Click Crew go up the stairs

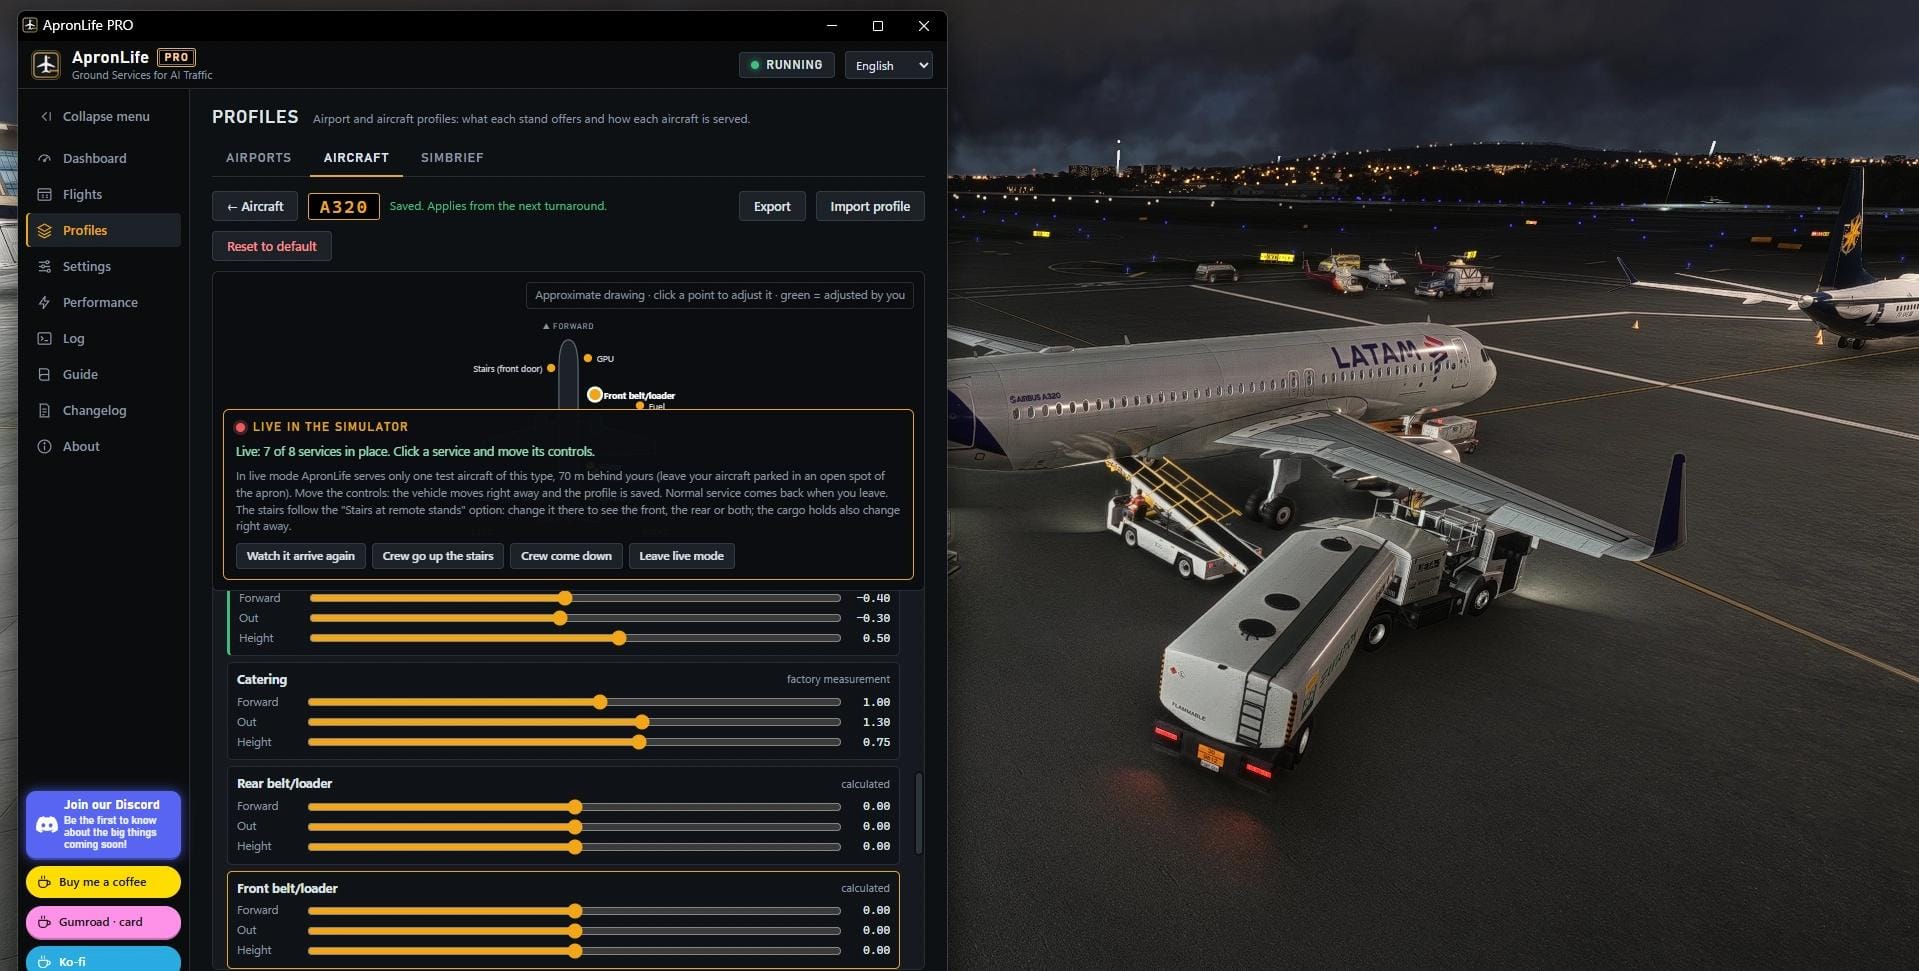coord(438,556)
